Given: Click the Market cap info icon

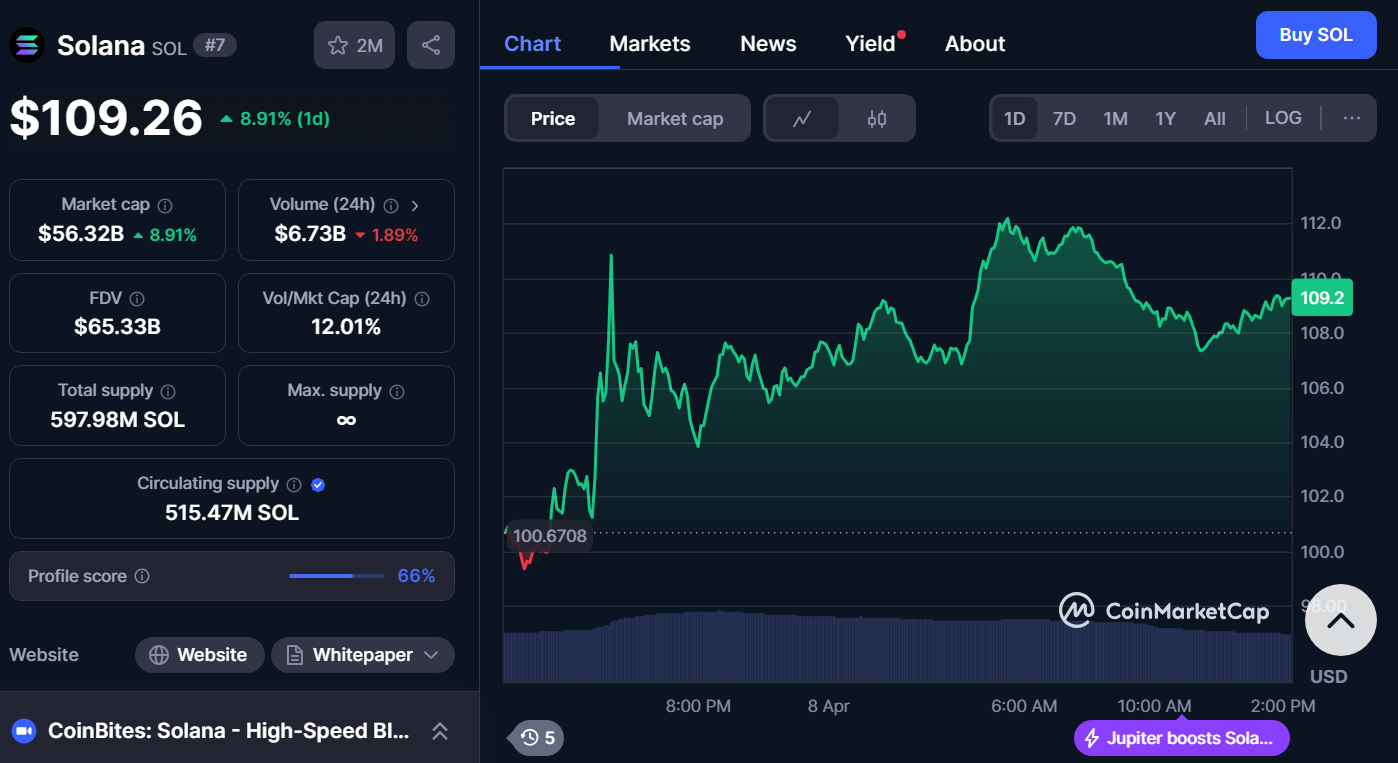Looking at the screenshot, I should [165, 205].
